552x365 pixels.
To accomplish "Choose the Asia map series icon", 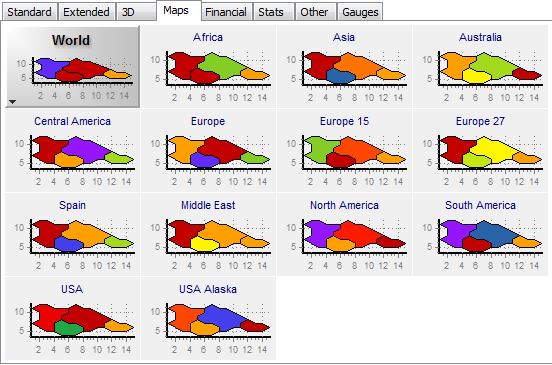I will [x=344, y=67].
